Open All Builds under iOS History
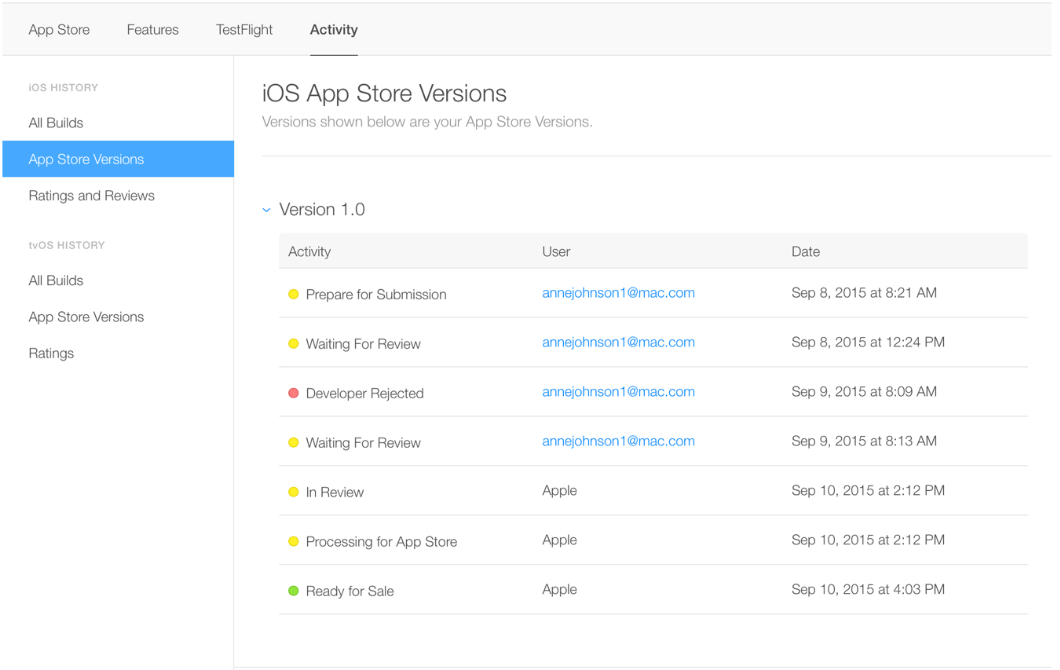This screenshot has height=670, width=1060. point(55,122)
